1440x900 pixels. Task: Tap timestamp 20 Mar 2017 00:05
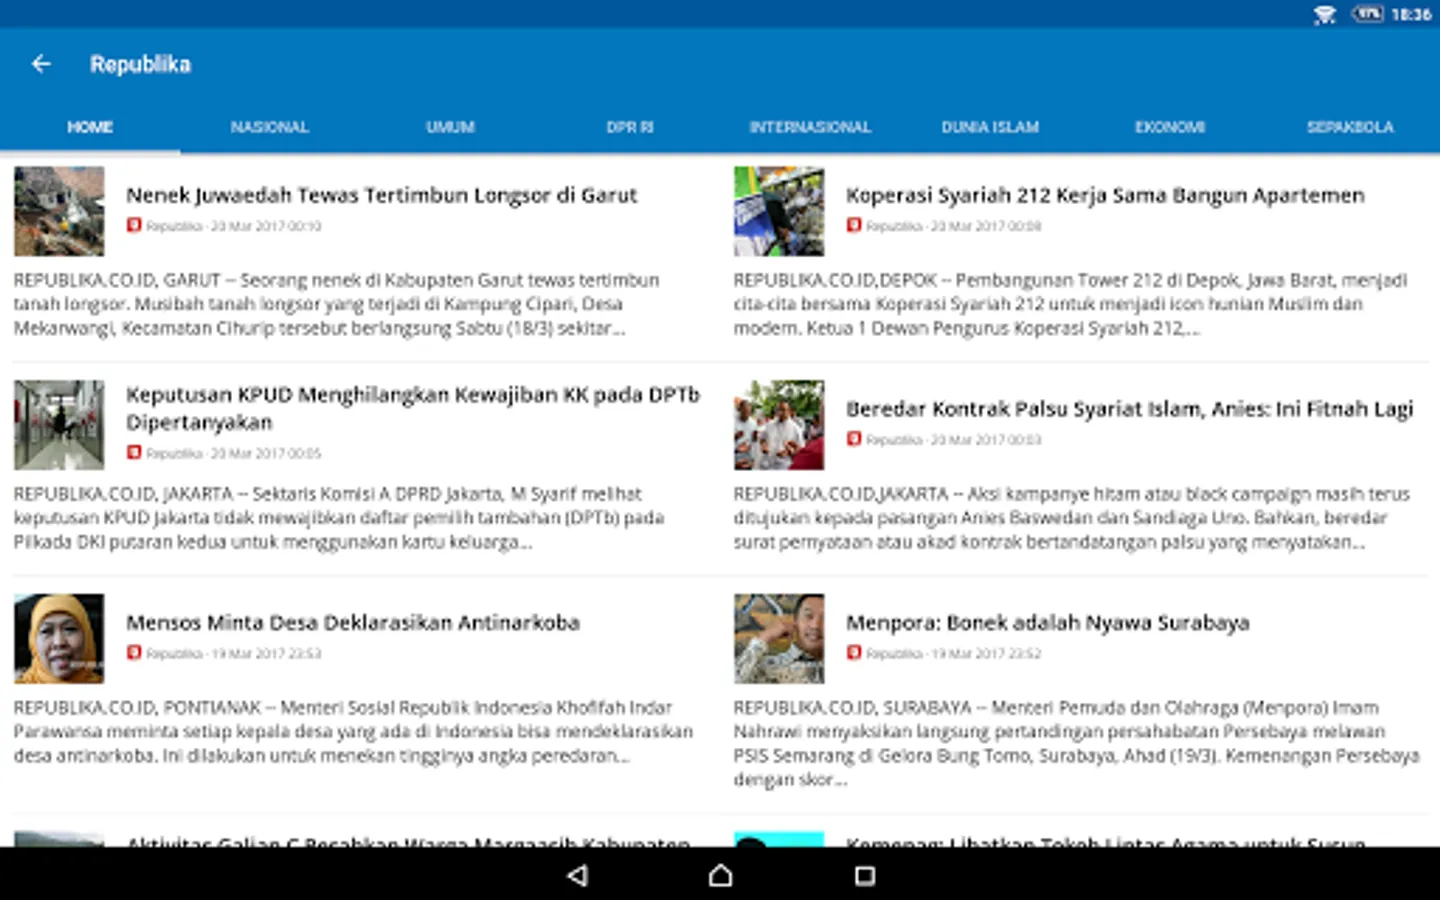coord(266,453)
